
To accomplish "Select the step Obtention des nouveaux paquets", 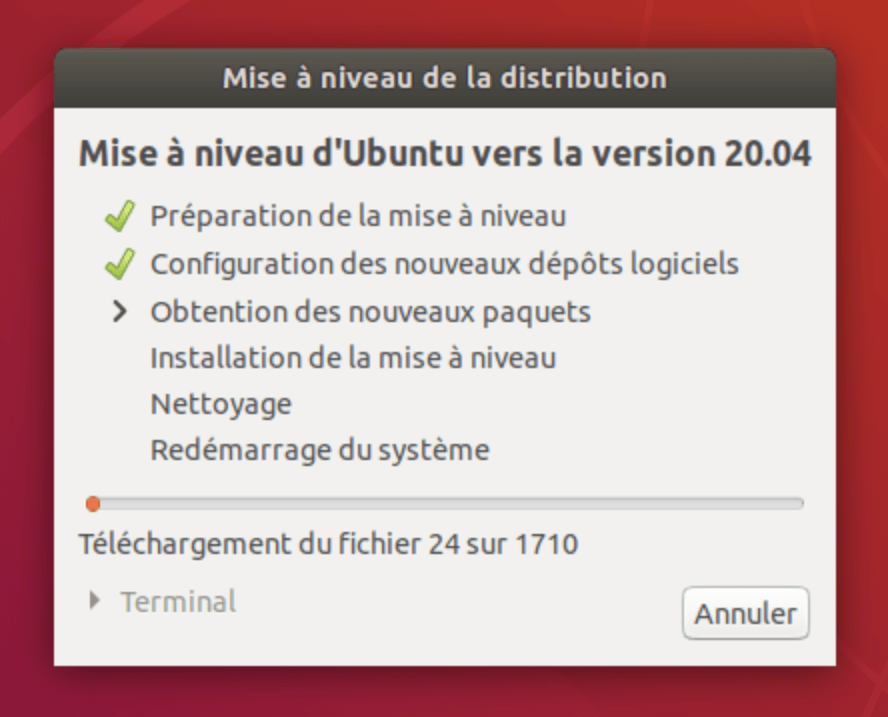I will pyautogui.click(x=370, y=312).
